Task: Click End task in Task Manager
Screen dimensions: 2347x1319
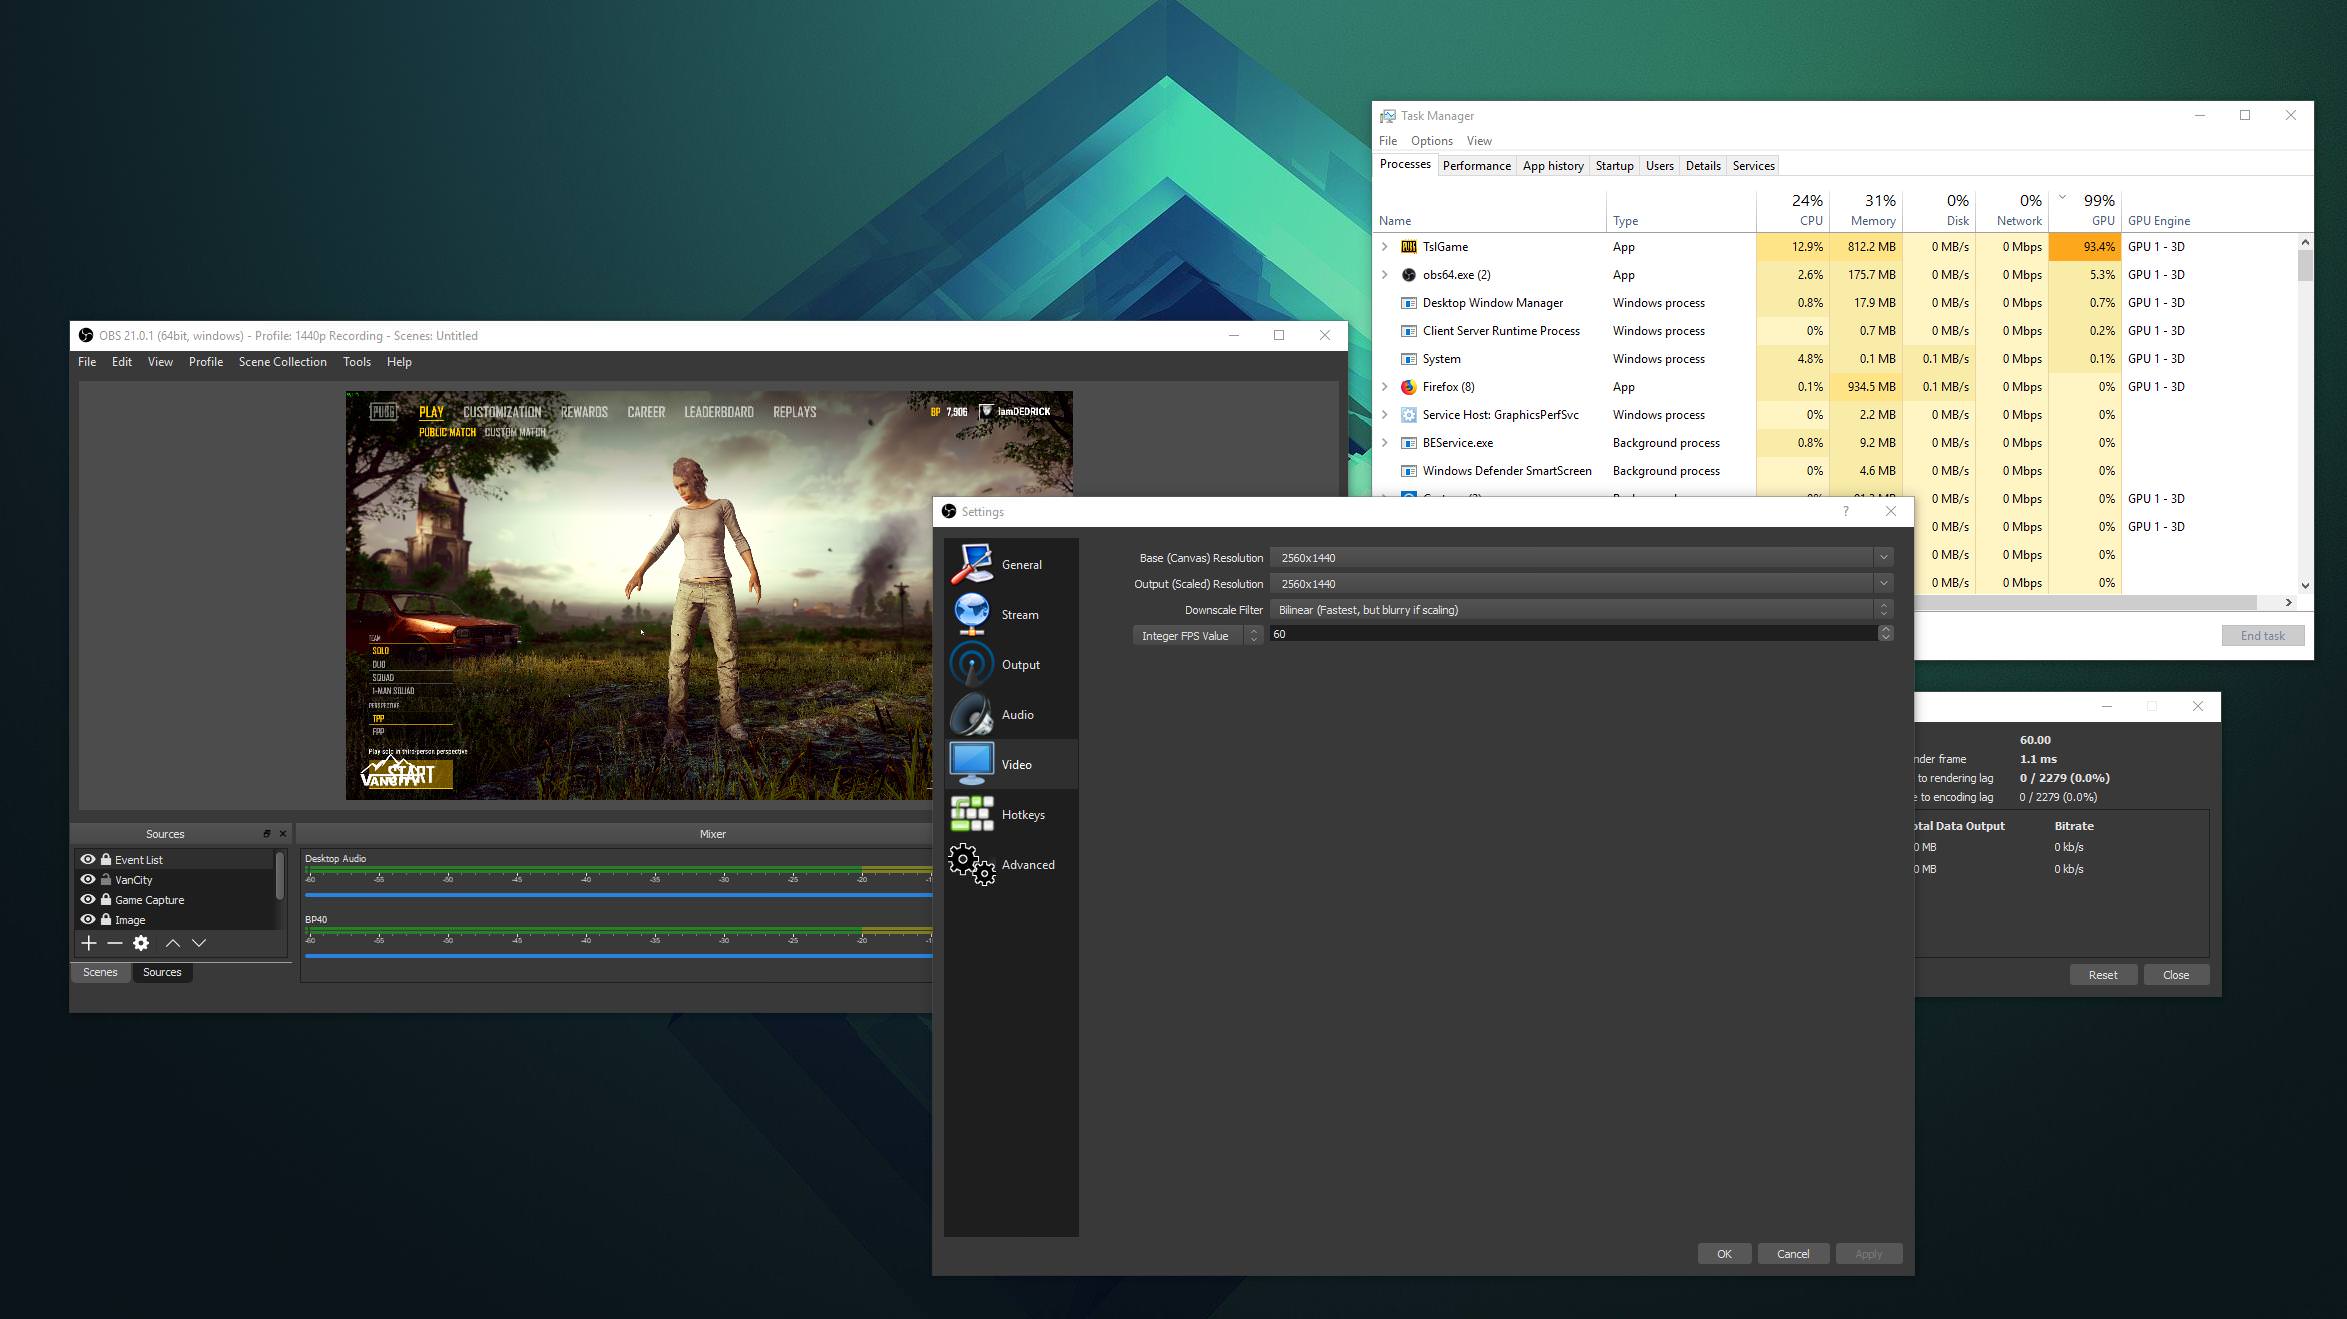Action: click(x=2263, y=635)
